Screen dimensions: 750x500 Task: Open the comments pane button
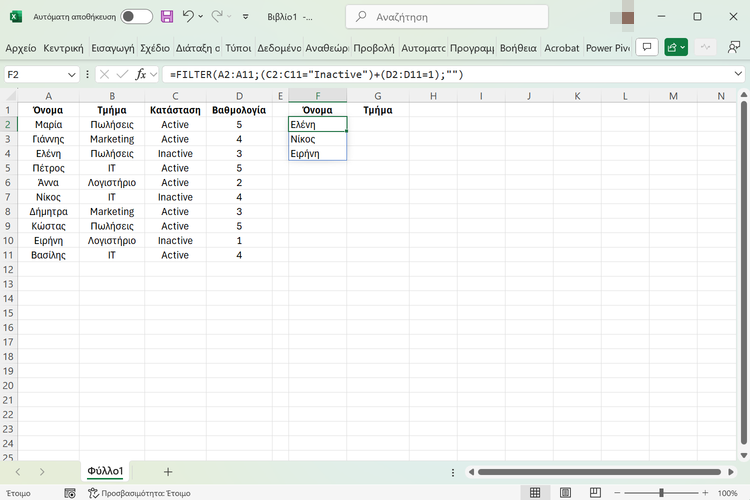pyautogui.click(x=647, y=47)
